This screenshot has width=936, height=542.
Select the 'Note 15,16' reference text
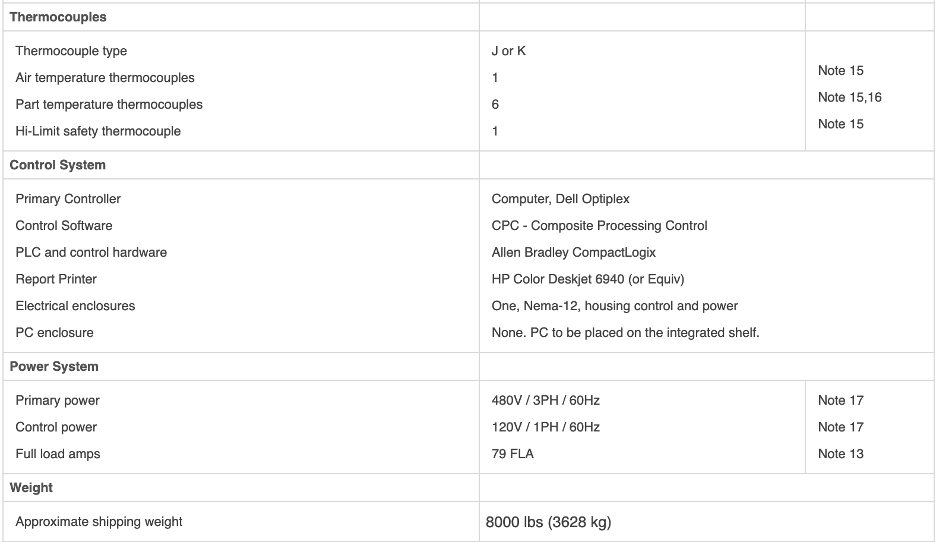point(849,97)
